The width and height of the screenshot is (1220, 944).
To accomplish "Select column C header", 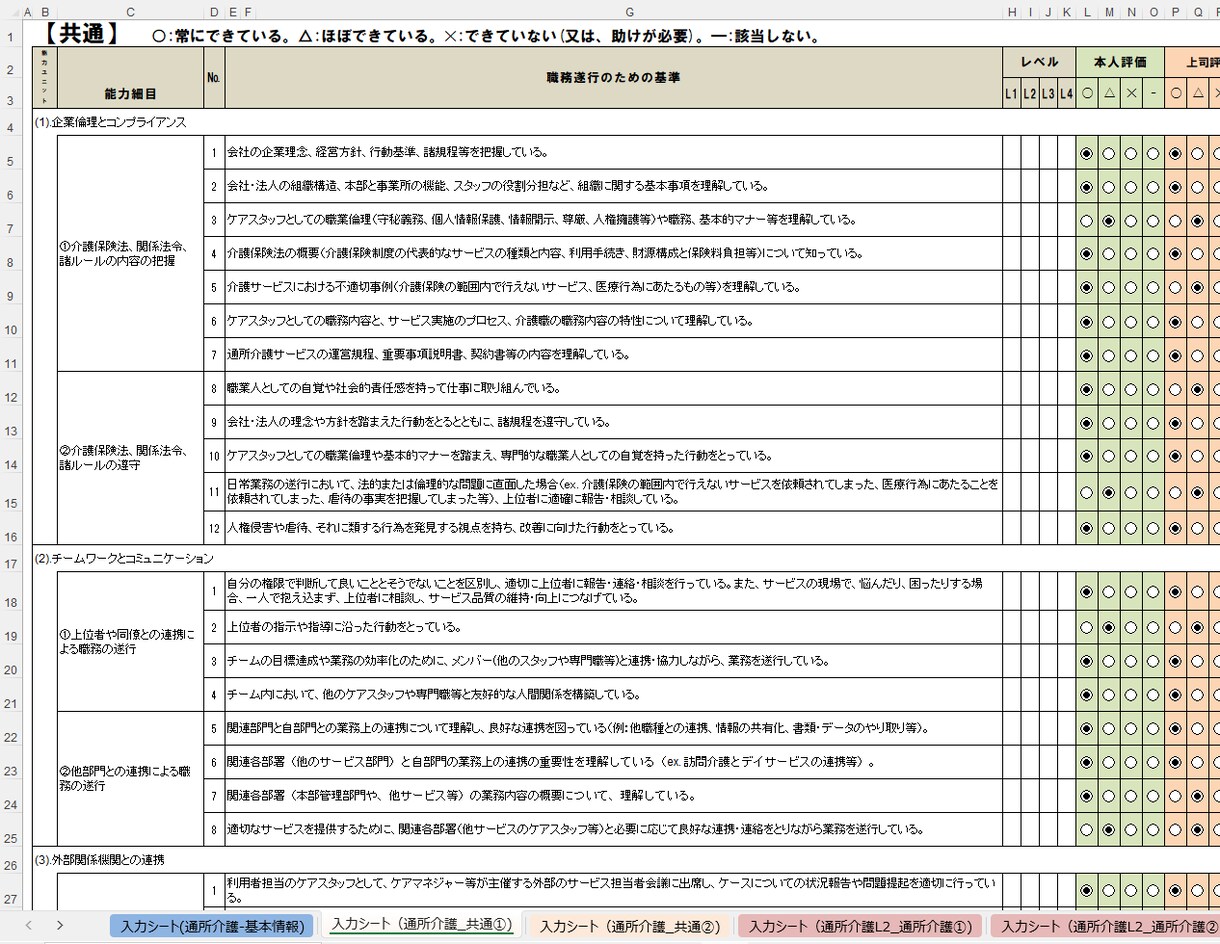I will (x=130, y=11).
